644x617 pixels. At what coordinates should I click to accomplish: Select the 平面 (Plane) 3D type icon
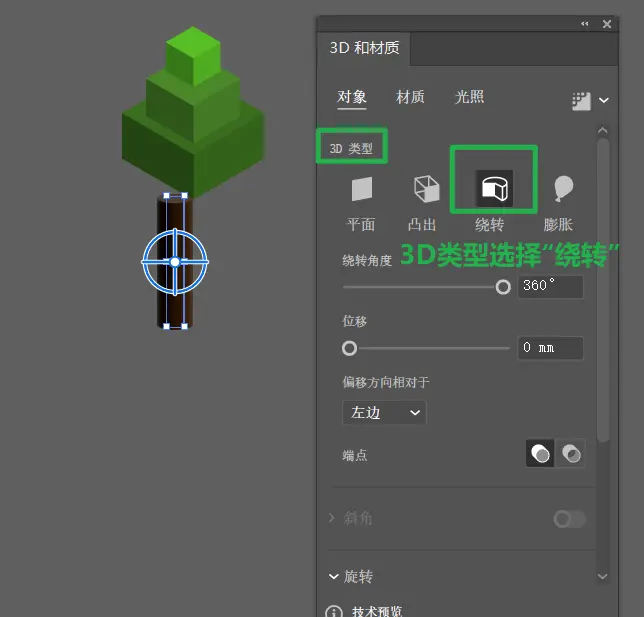(362, 189)
